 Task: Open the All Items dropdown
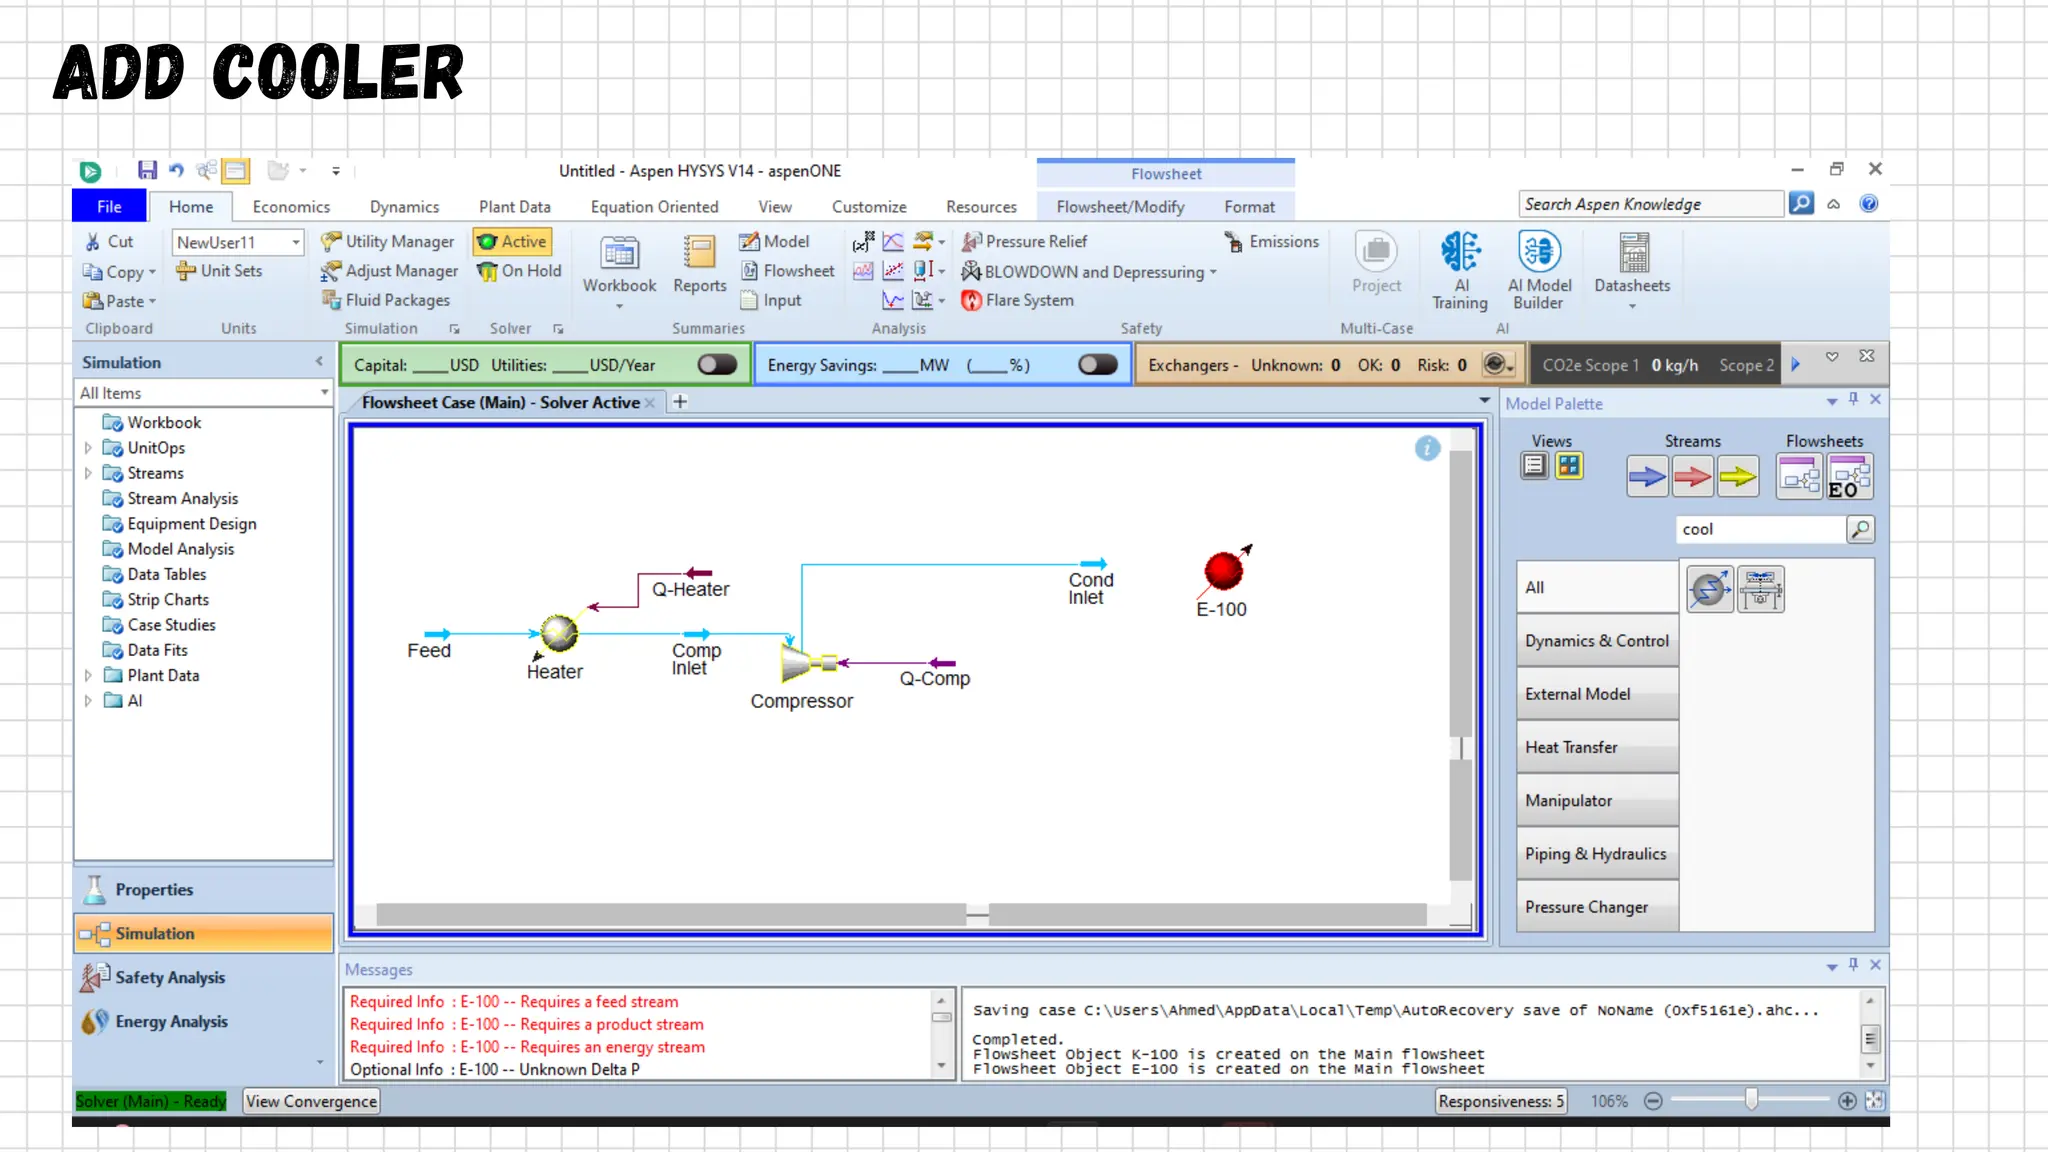[324, 393]
